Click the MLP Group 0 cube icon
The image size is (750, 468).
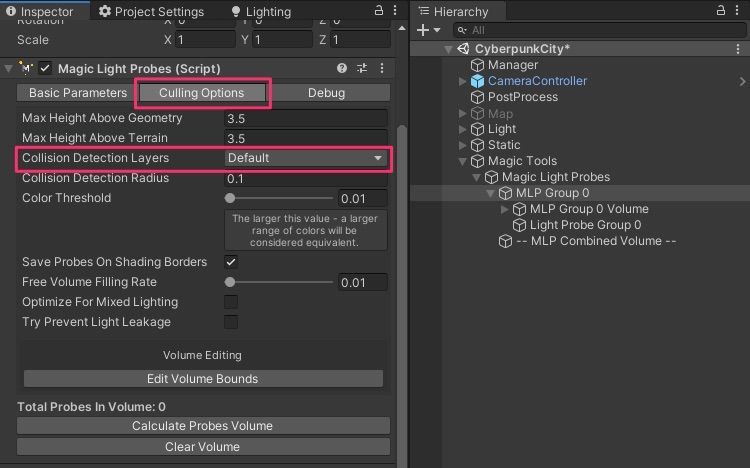[x=505, y=193]
